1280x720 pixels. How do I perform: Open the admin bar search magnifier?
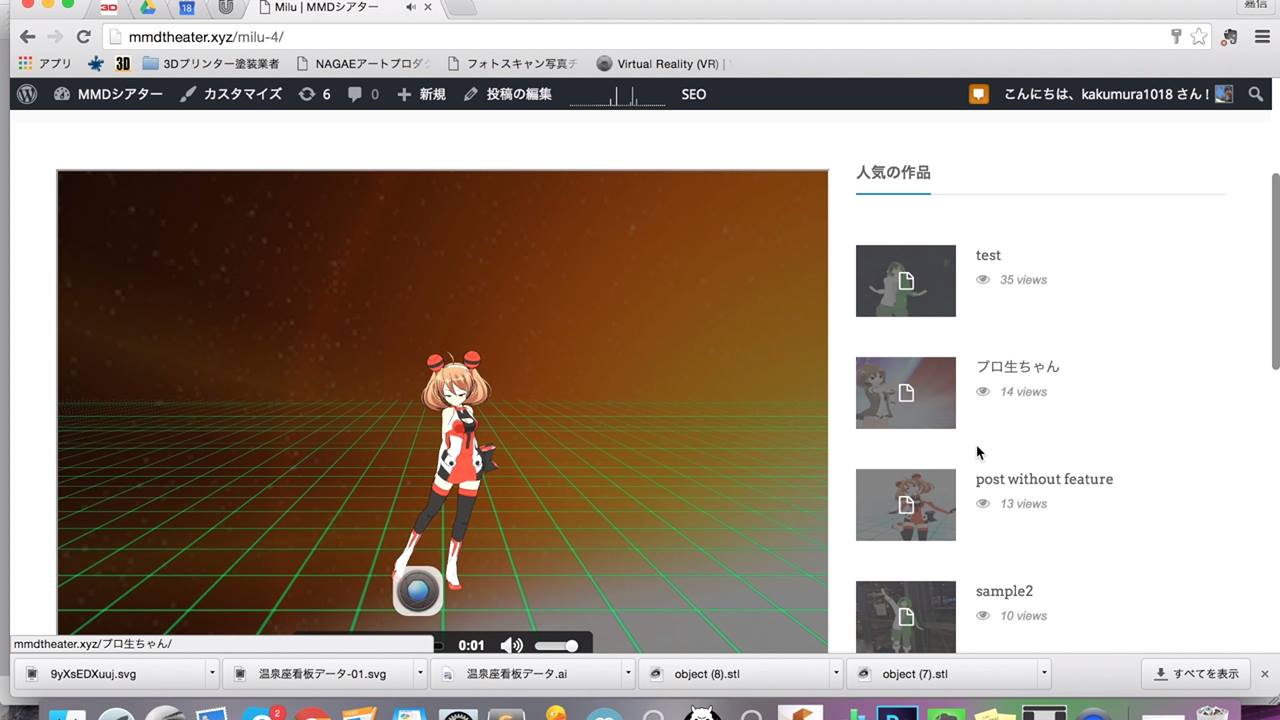click(x=1255, y=94)
